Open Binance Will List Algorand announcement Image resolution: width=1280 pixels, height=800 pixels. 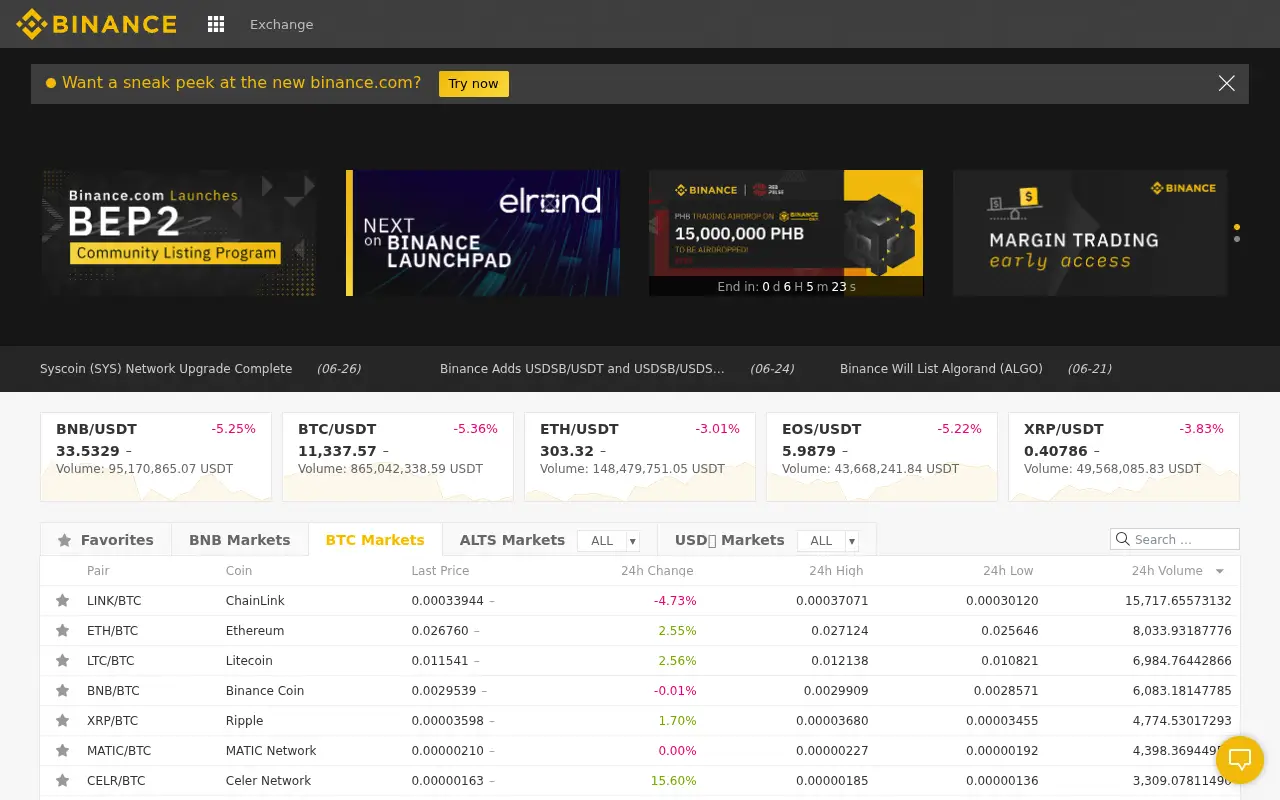click(941, 369)
